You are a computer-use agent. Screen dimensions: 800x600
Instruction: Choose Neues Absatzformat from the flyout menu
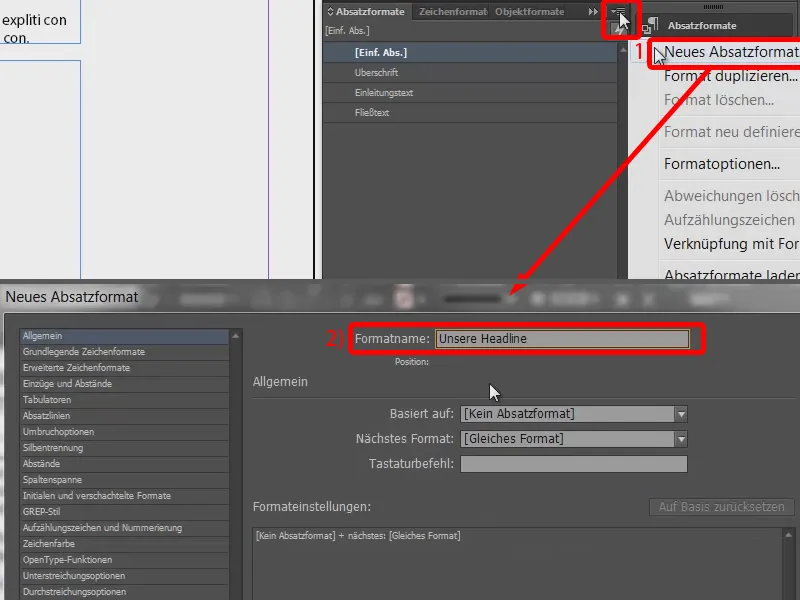pos(731,52)
